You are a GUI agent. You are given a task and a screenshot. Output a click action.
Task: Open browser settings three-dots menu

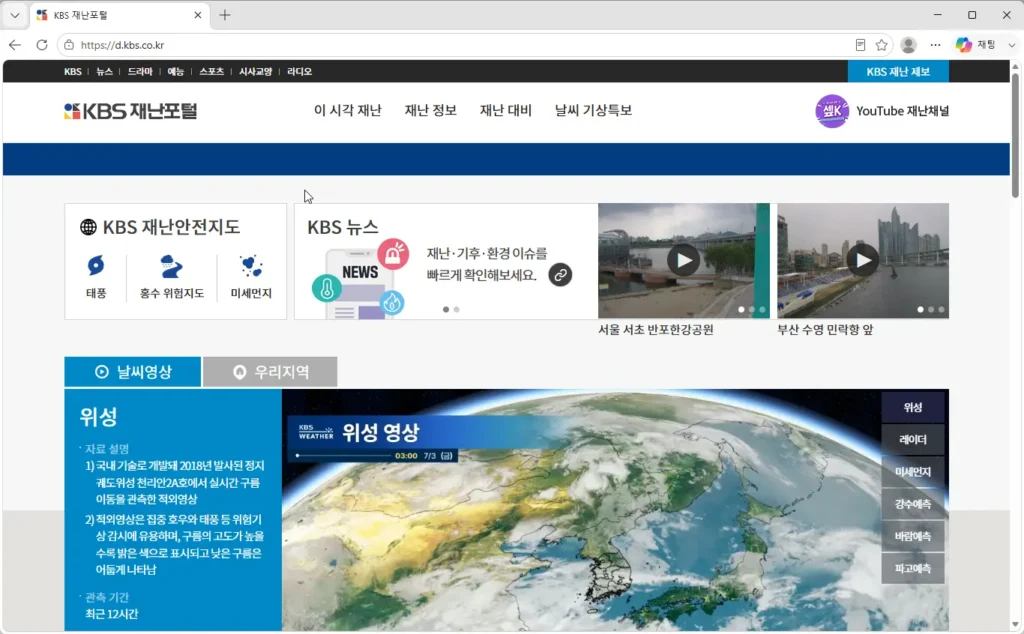pos(935,45)
